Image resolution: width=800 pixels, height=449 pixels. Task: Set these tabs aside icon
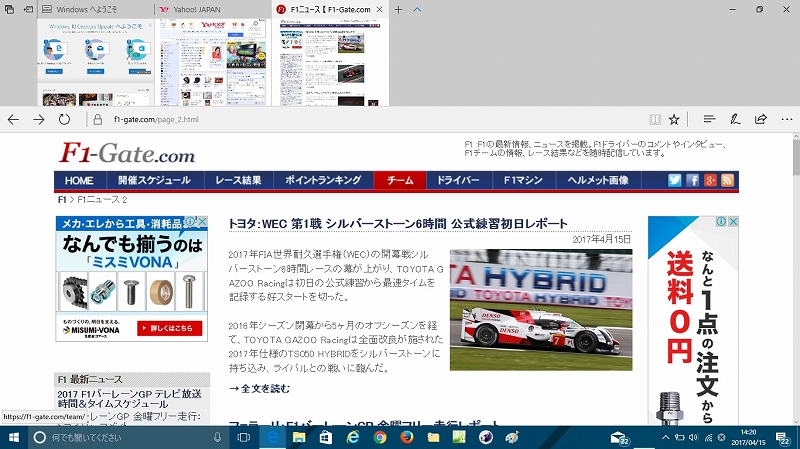[29, 9]
